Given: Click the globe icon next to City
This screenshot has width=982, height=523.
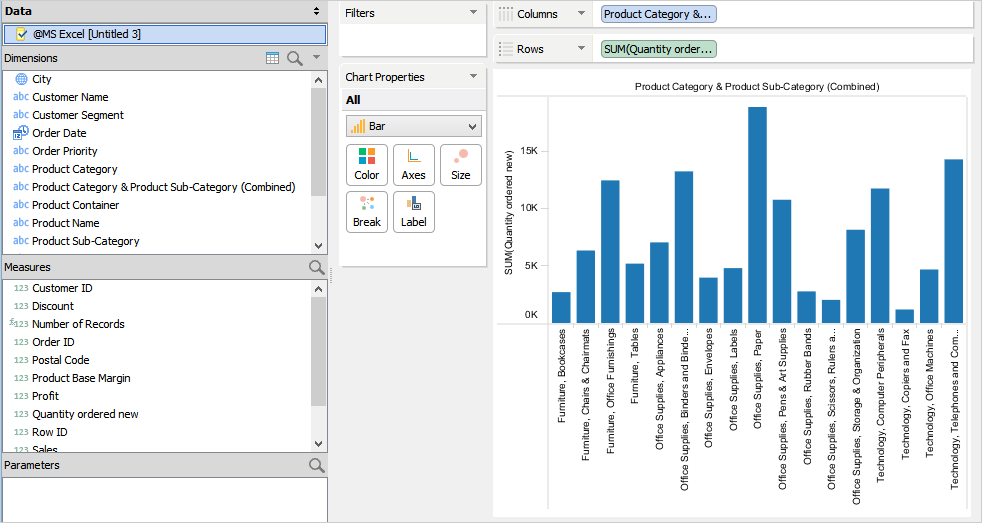Looking at the screenshot, I should click(x=21, y=79).
